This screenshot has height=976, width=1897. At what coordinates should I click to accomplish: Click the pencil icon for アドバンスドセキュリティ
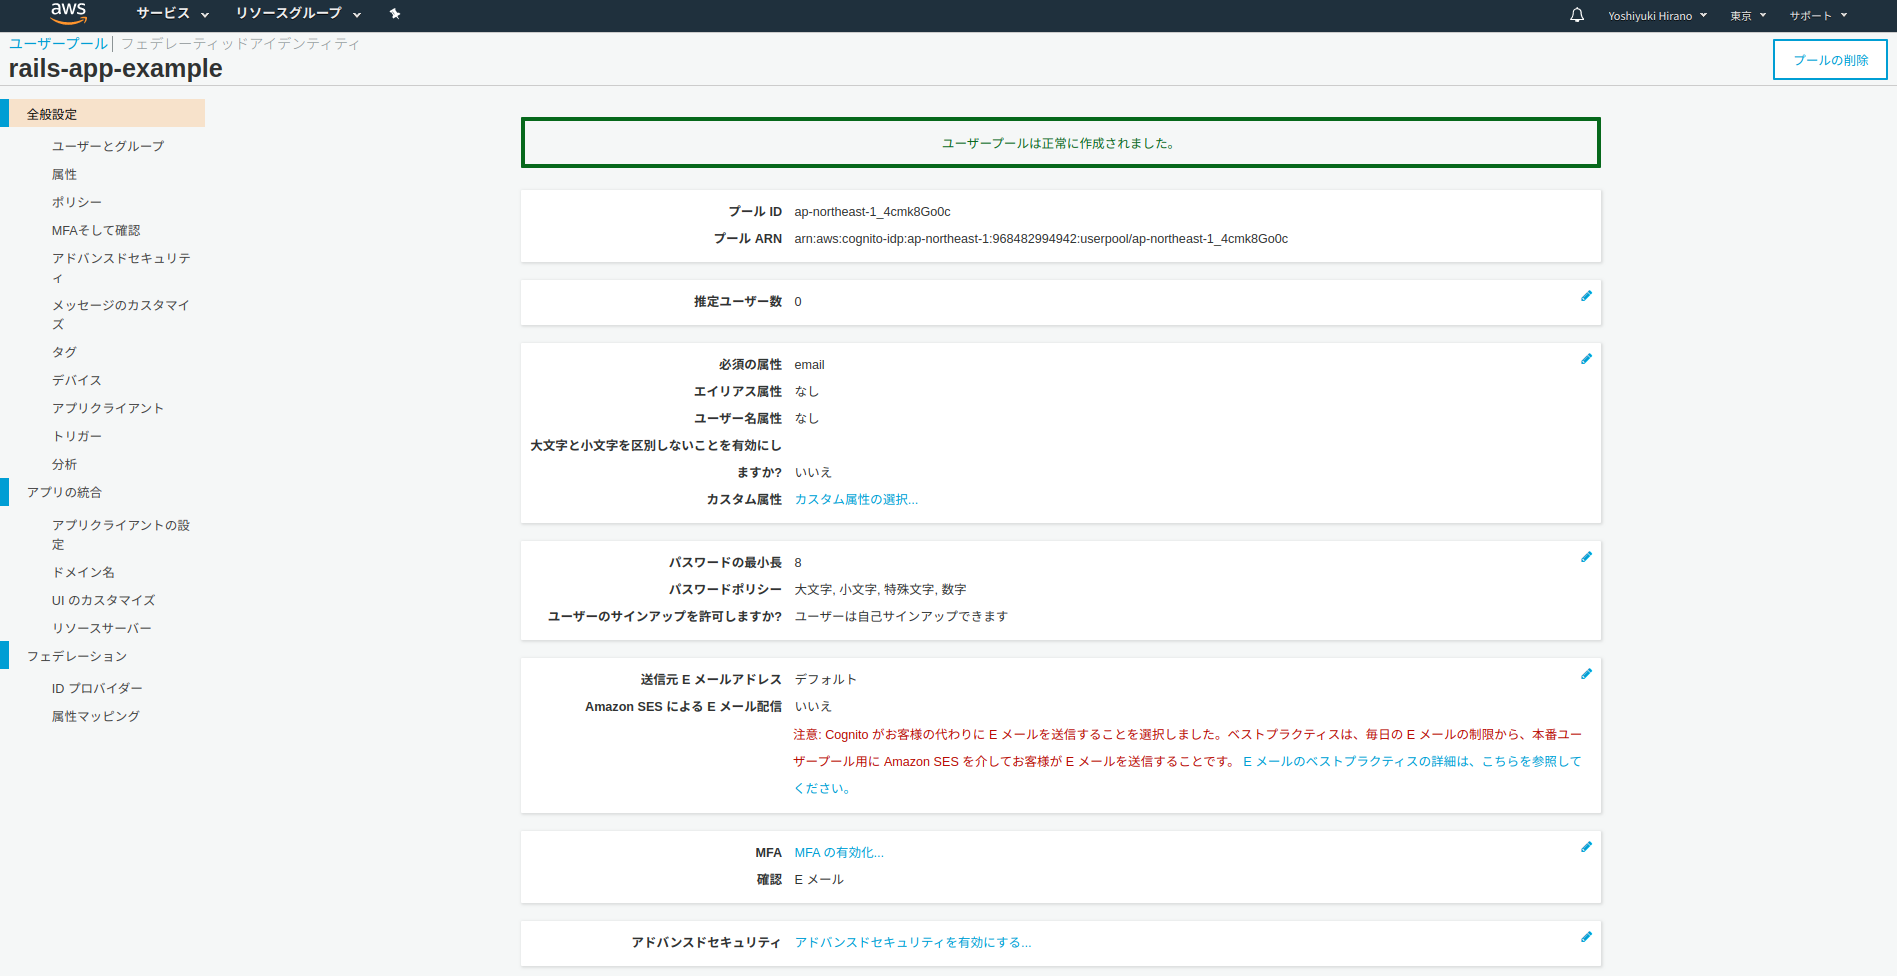click(1586, 937)
